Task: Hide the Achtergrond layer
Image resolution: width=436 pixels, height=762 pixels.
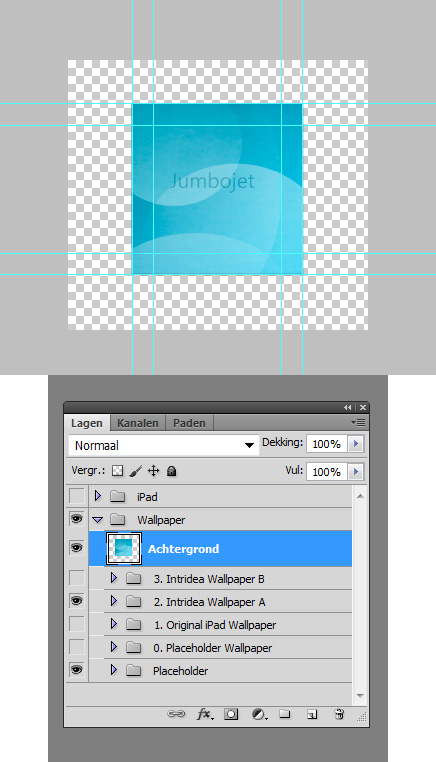Action: 77,548
